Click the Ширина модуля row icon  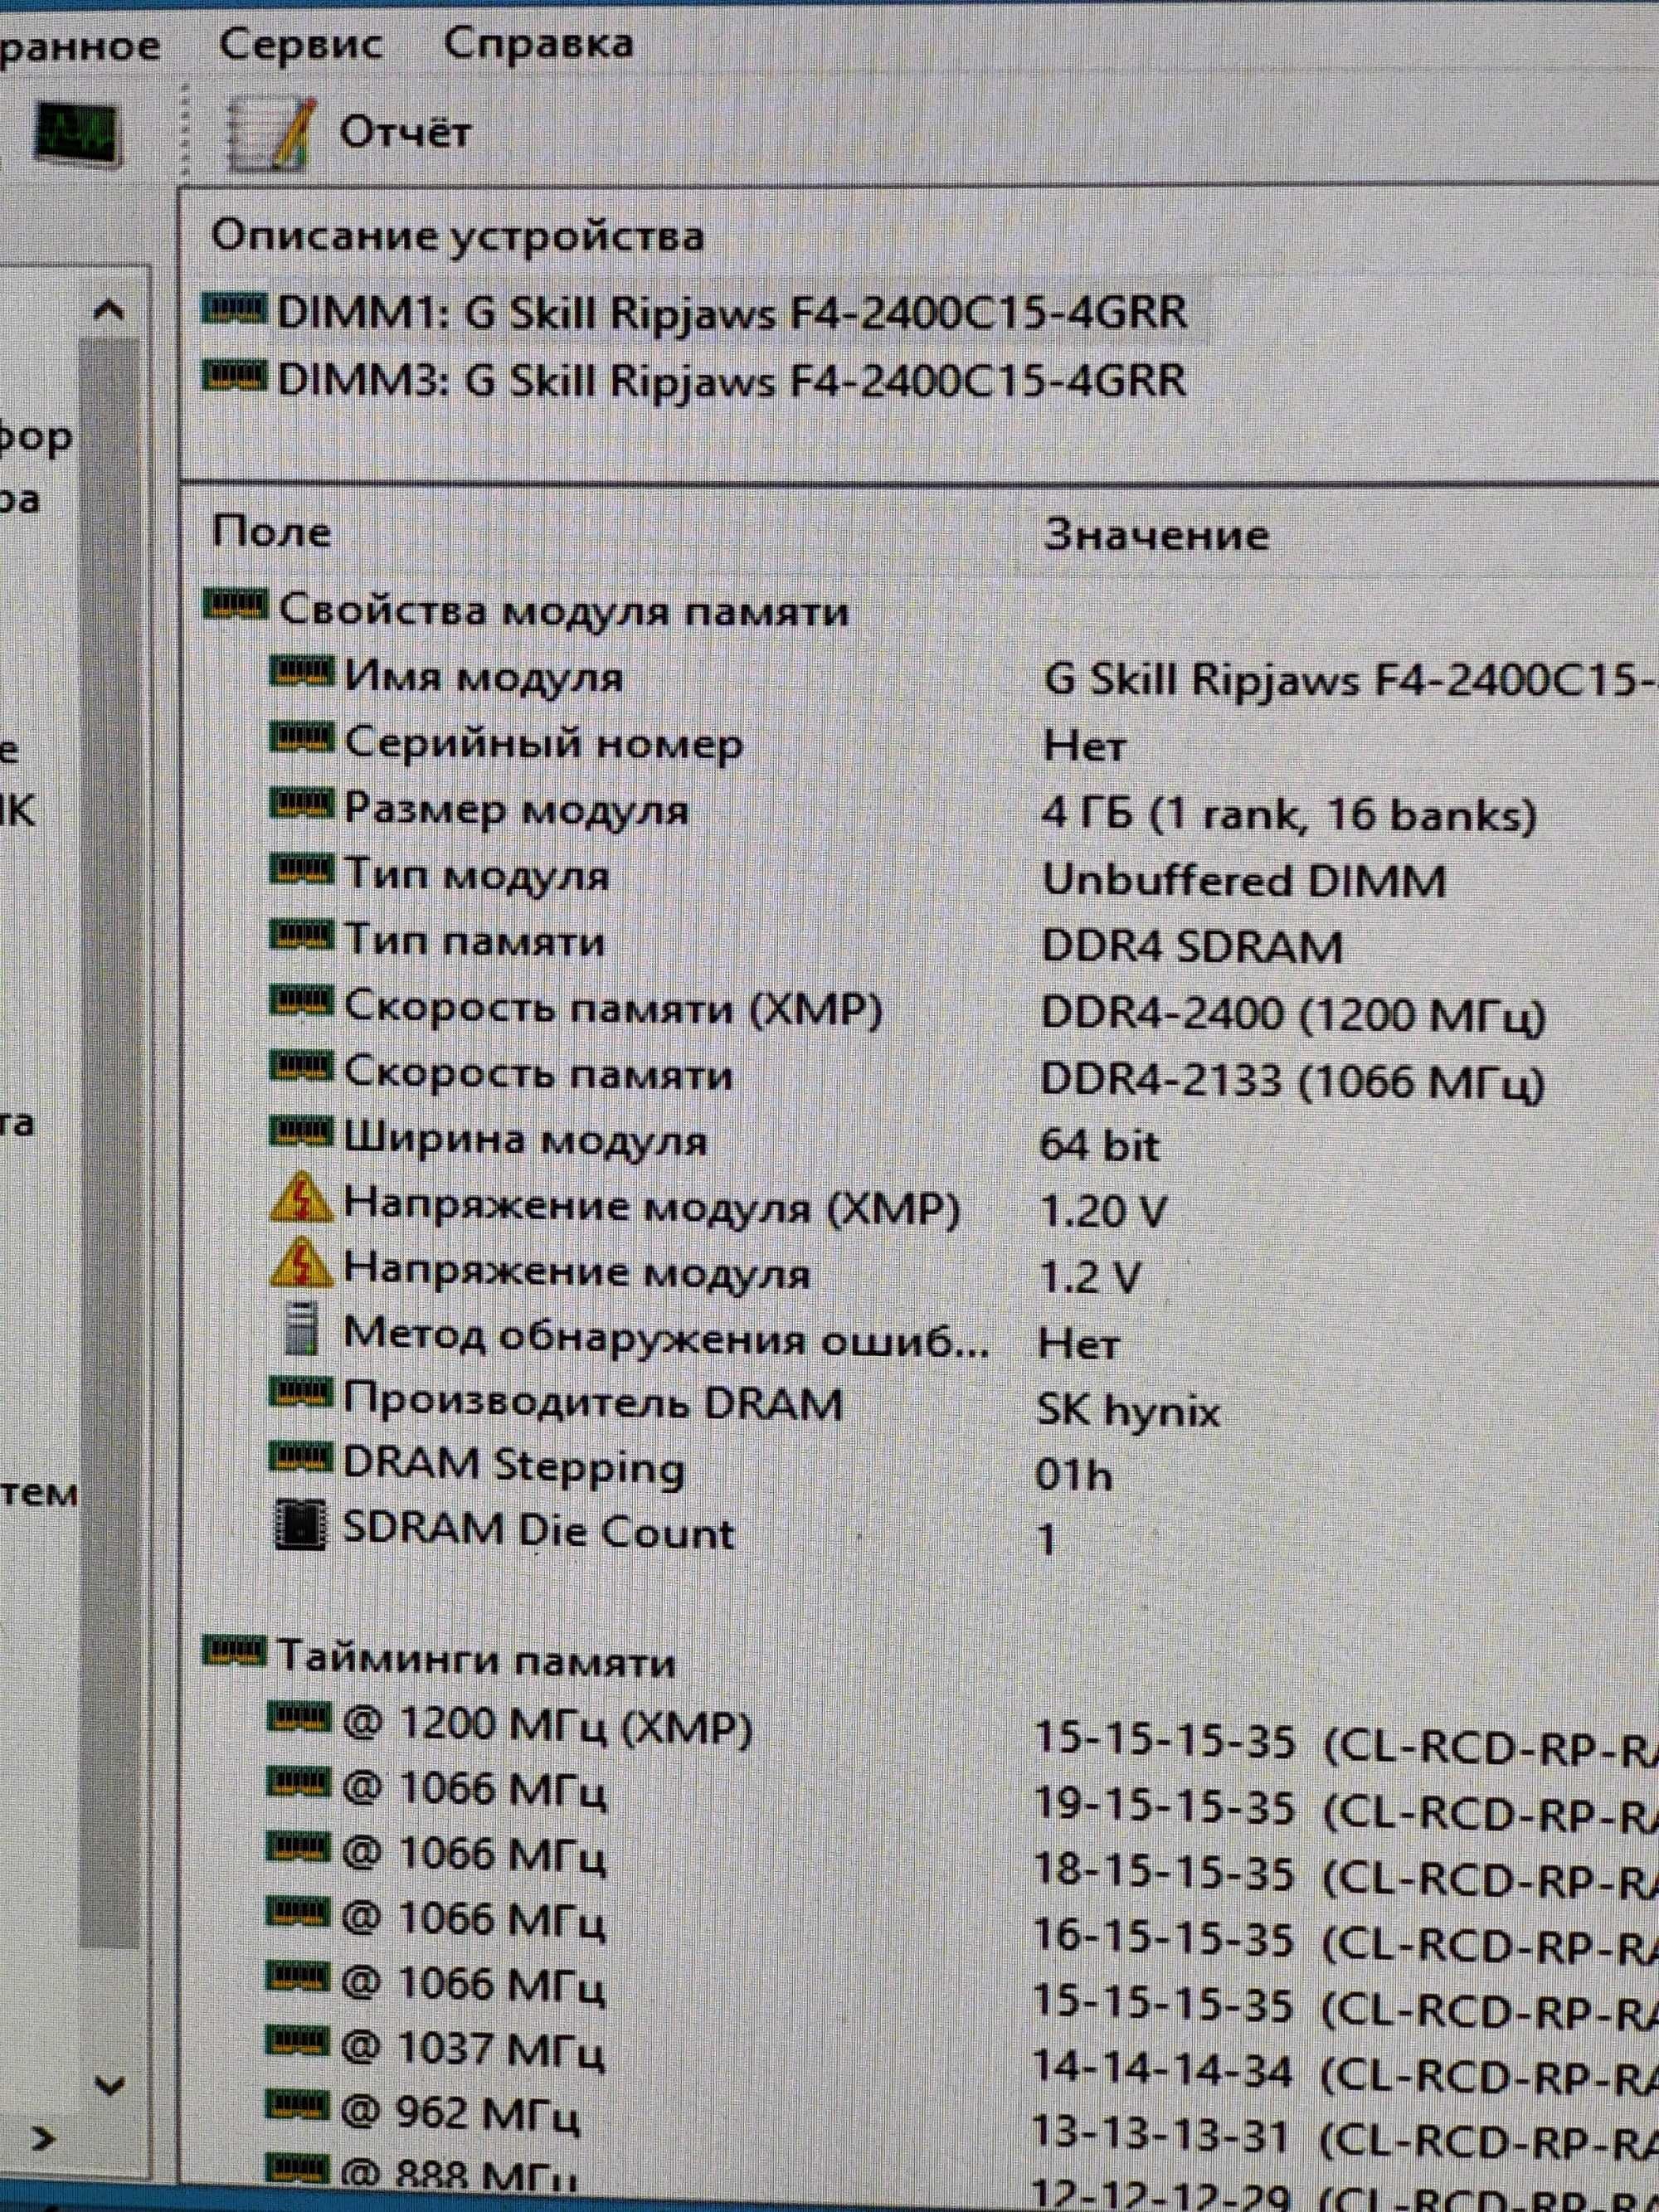(x=301, y=1133)
